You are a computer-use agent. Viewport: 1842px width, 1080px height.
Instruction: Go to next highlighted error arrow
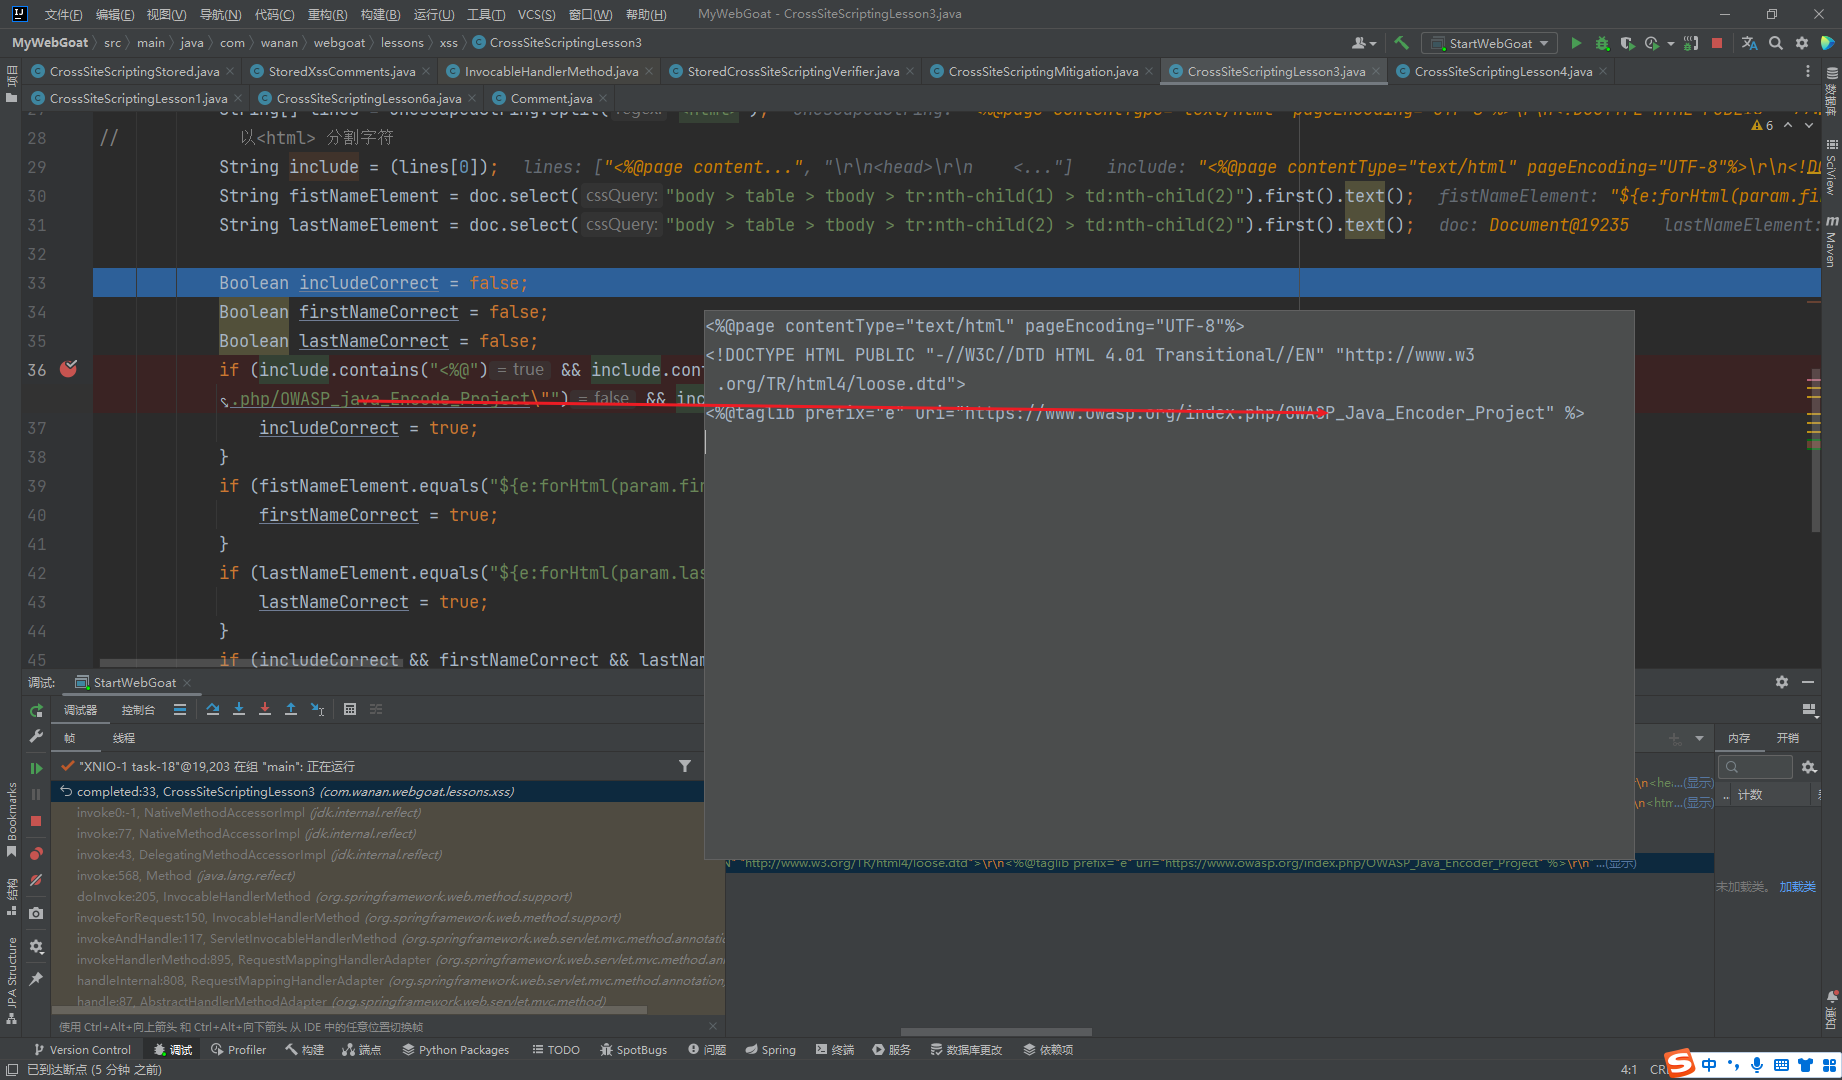click(1809, 125)
